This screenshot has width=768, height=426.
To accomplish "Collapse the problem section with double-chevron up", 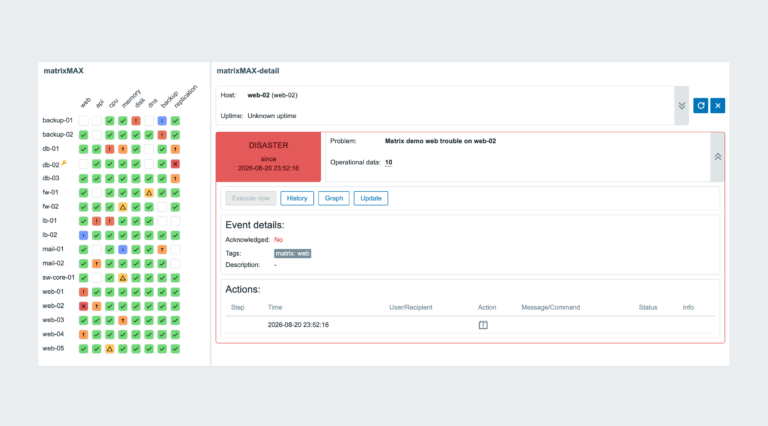I will (x=717, y=157).
